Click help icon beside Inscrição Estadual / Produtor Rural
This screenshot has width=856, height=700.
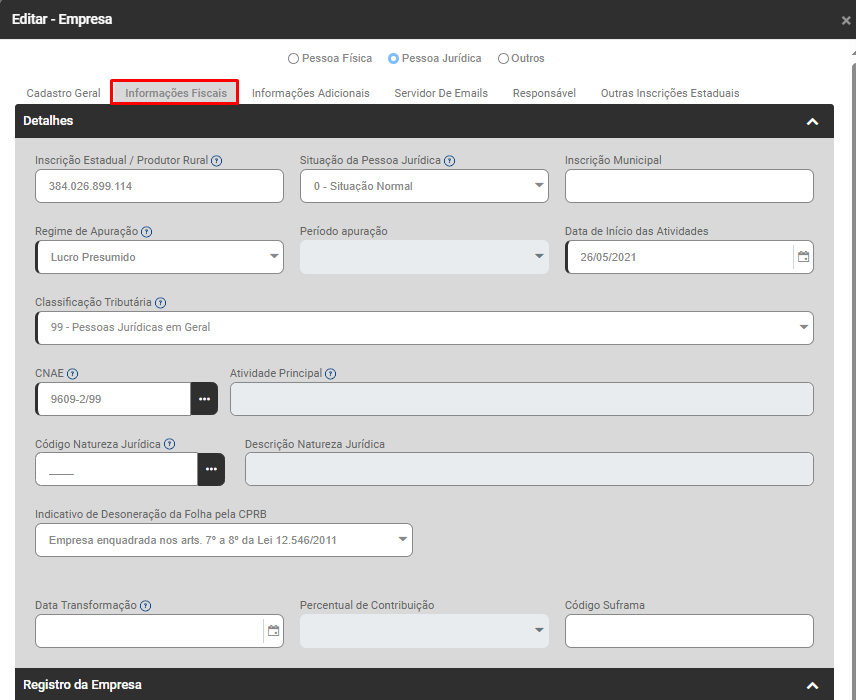(x=217, y=161)
